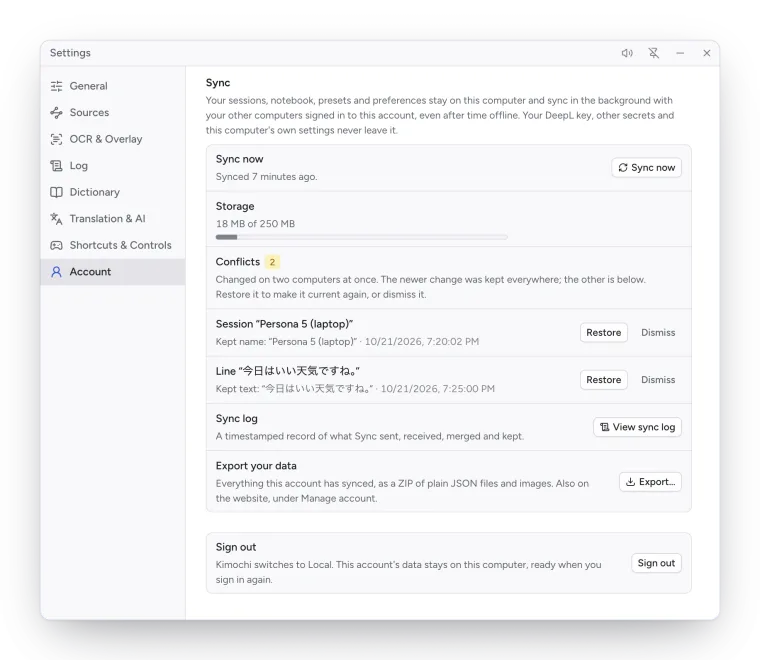This screenshot has width=760, height=660.
Task: Open the Sources settings section
Action: (x=112, y=112)
